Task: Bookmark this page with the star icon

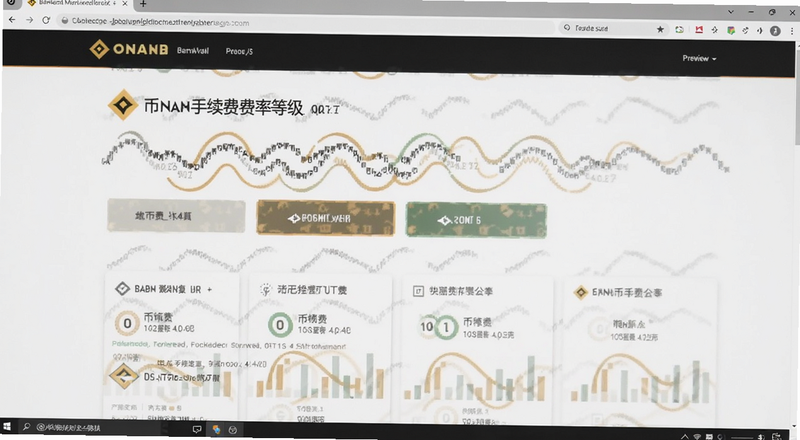Action: (660, 29)
